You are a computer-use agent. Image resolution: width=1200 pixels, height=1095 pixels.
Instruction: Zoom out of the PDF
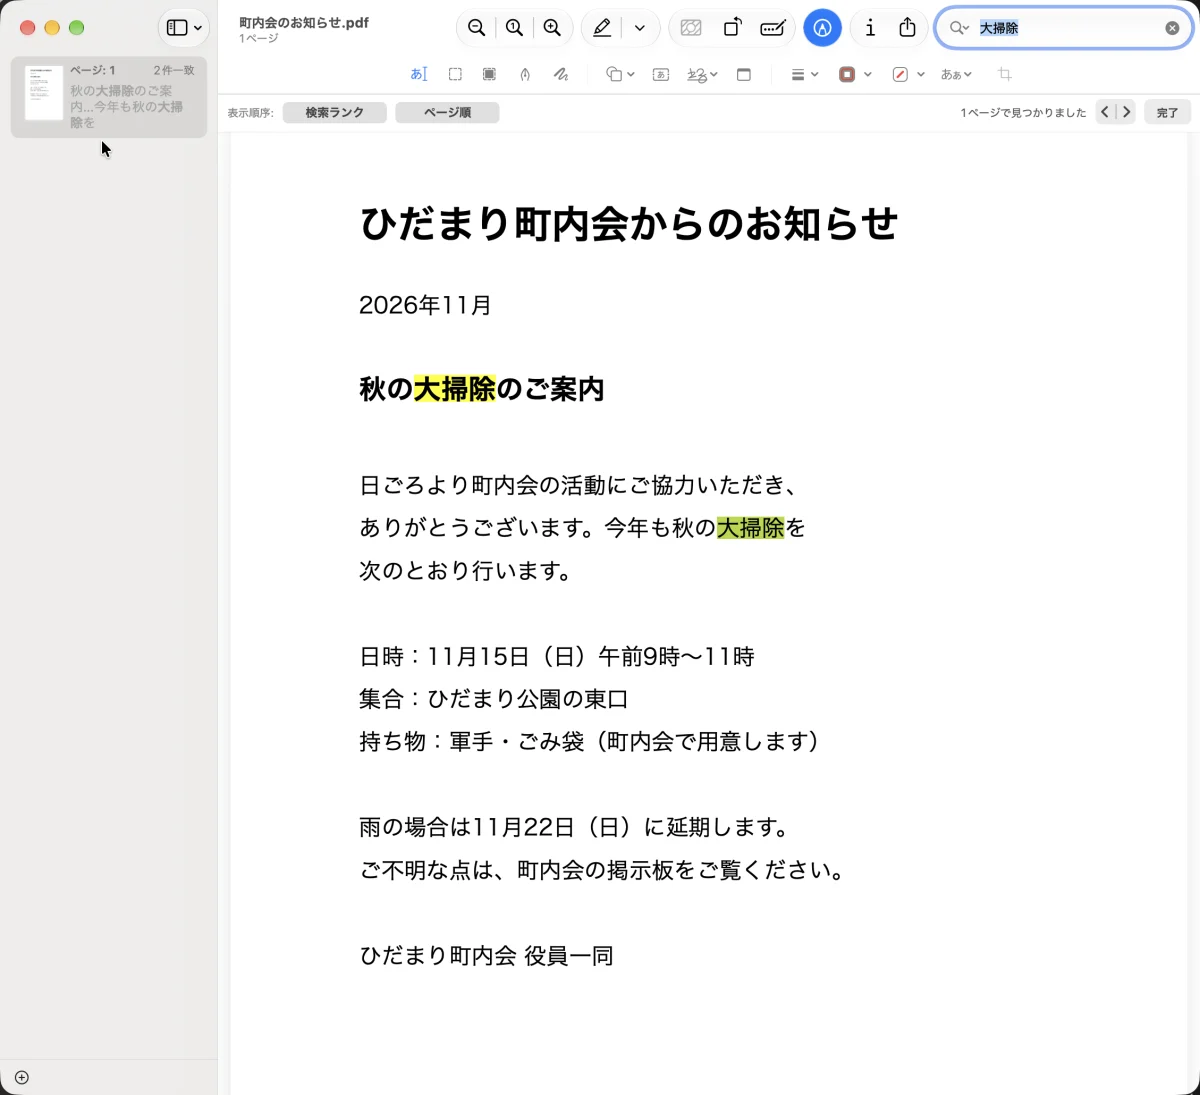click(x=477, y=28)
